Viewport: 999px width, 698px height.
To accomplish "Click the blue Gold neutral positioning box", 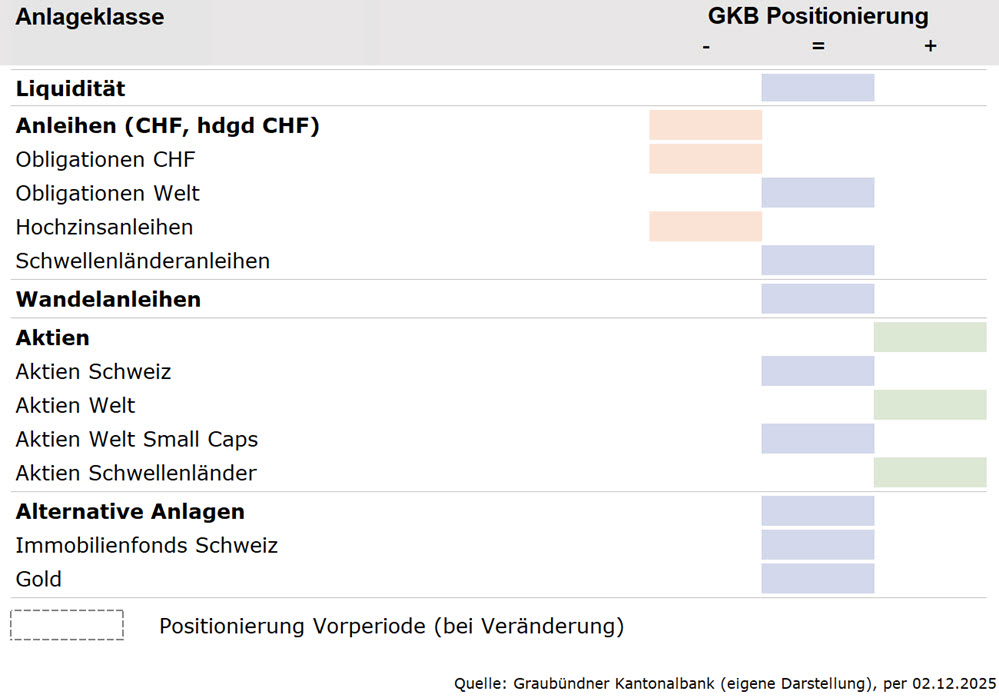I will point(817,579).
